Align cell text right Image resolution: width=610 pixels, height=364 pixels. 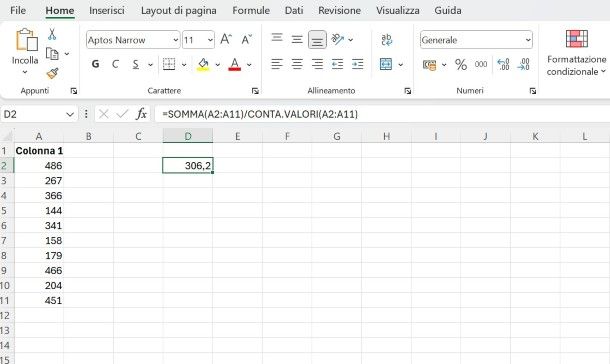[x=317, y=64]
